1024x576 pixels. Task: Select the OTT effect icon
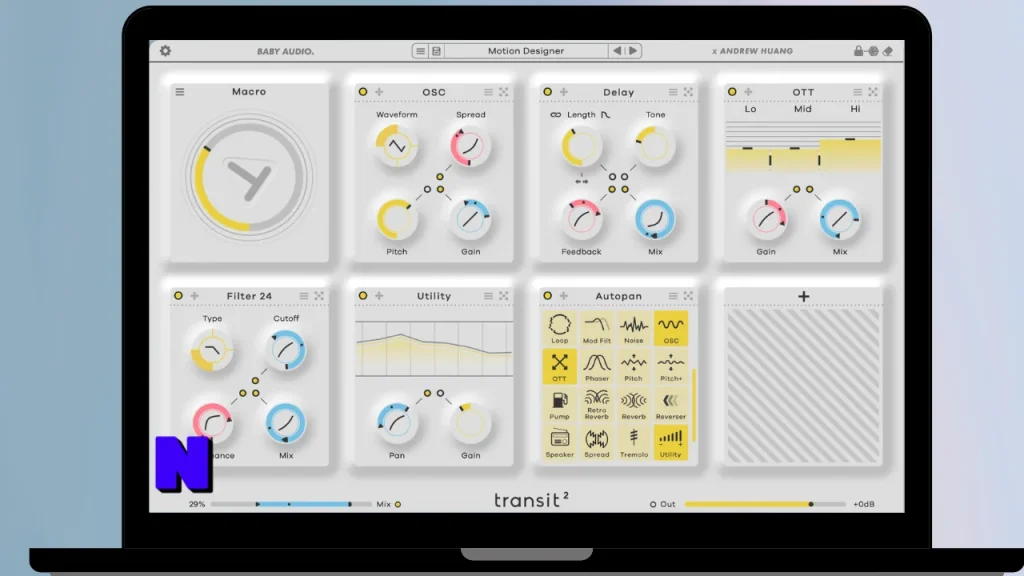tap(560, 366)
